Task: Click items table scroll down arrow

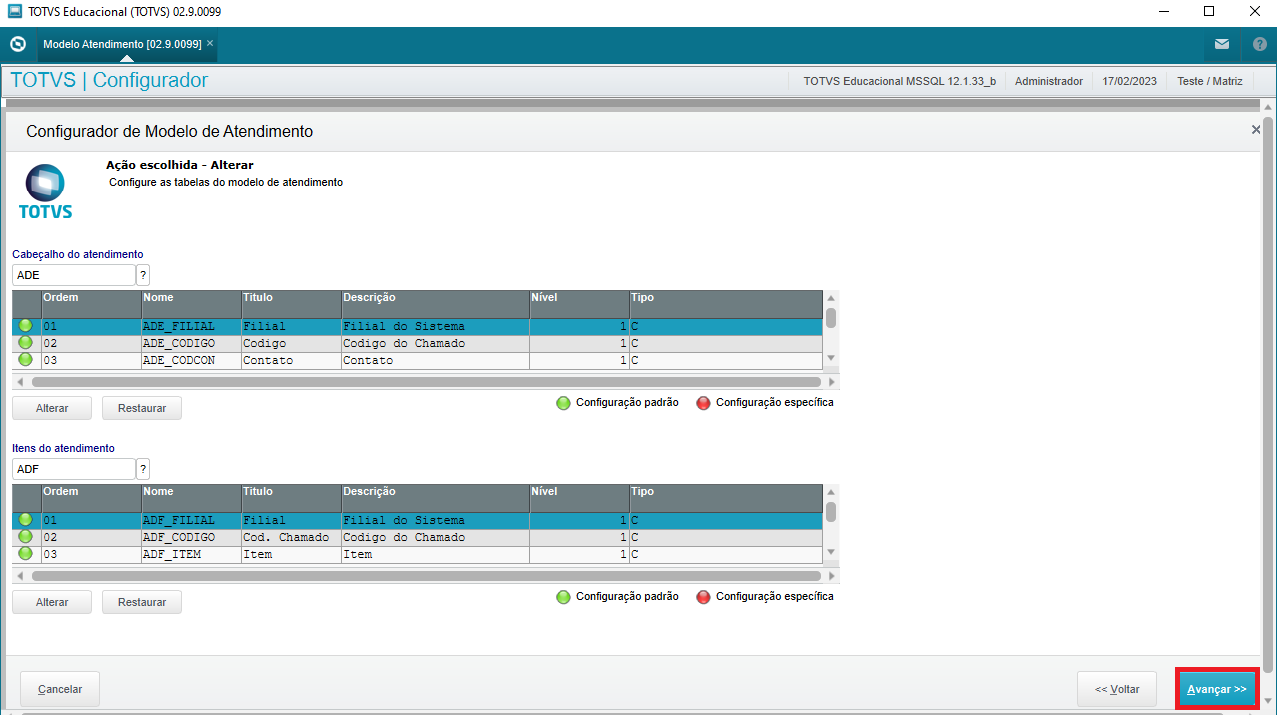Action: (831, 552)
